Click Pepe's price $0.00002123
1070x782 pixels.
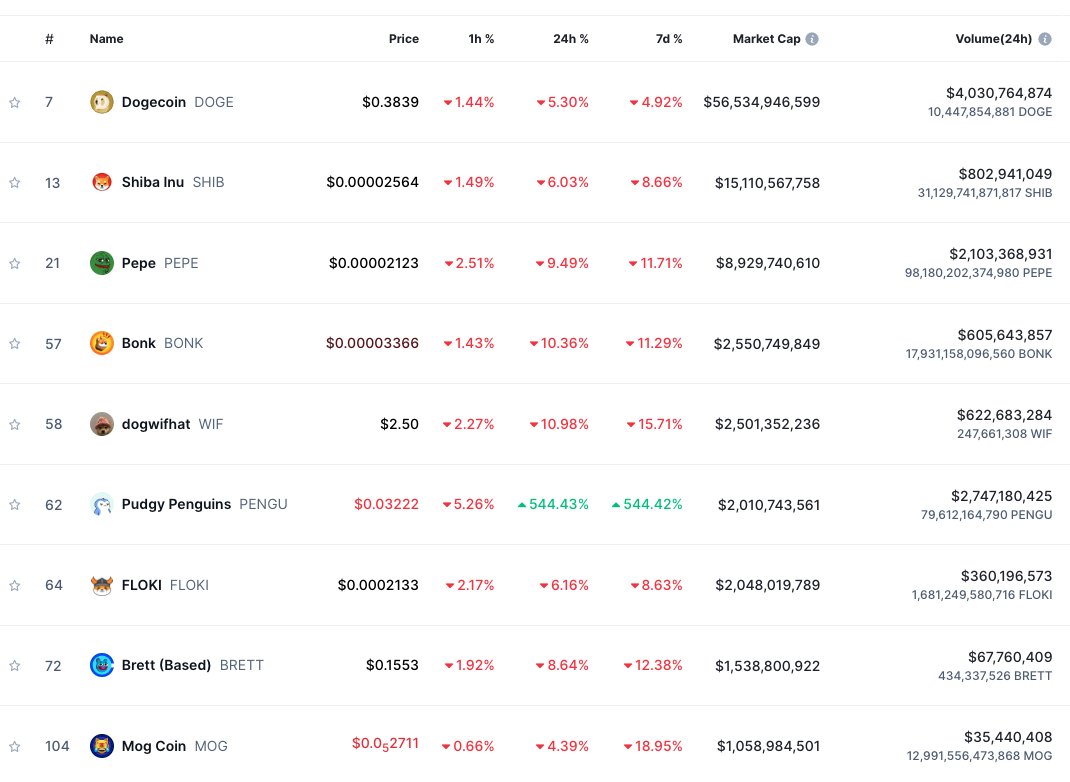pyautogui.click(x=374, y=263)
